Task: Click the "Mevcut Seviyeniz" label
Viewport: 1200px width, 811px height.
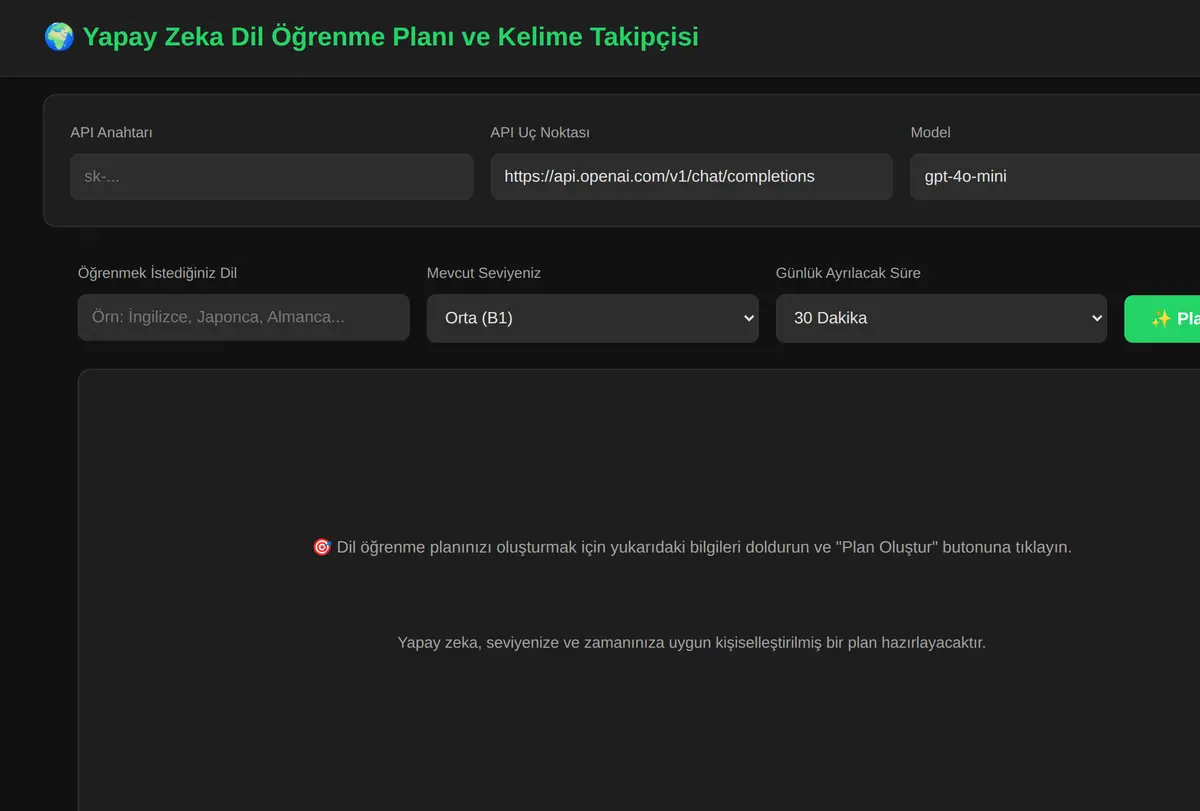Action: 484,273
